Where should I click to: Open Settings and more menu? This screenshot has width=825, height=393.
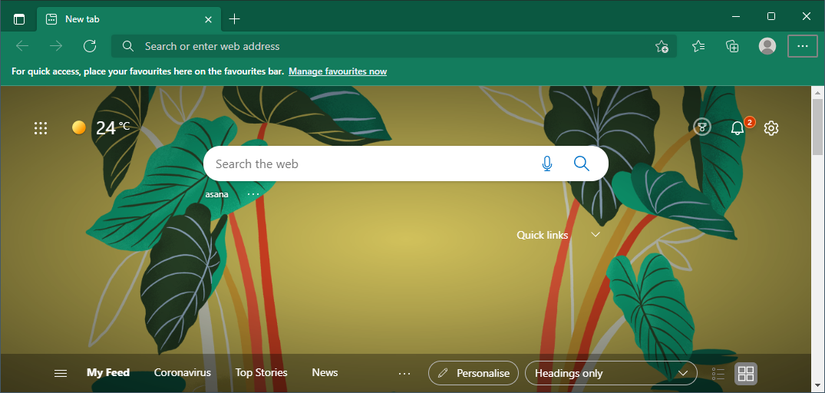point(802,46)
